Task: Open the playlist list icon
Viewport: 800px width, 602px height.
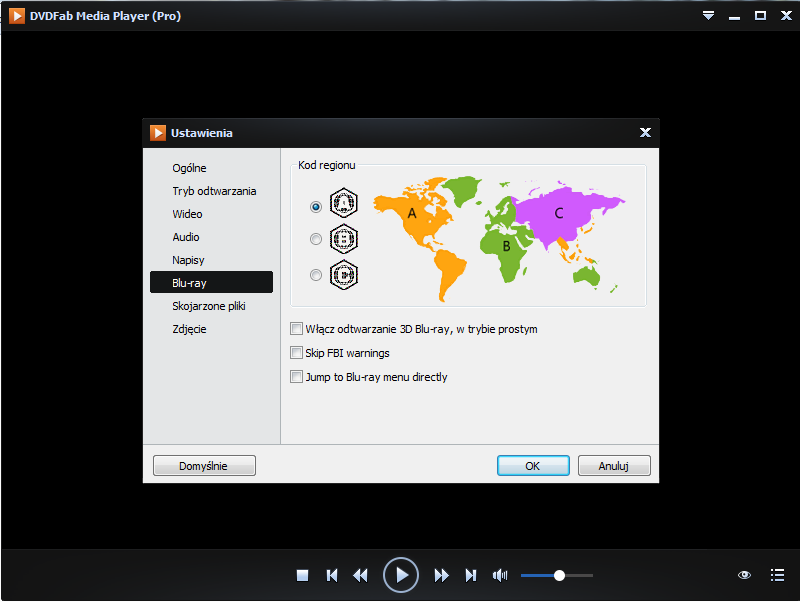Action: 777,575
